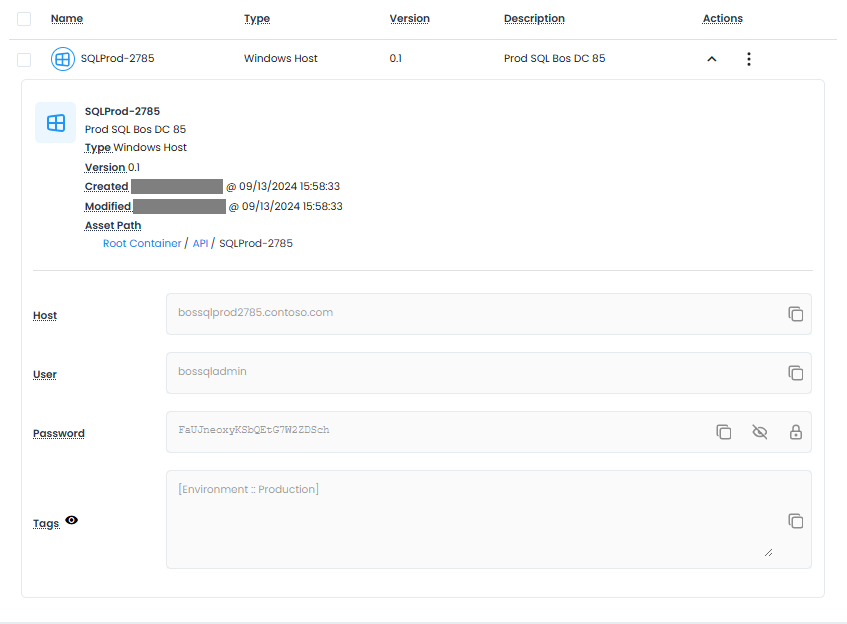
Task: Copy the User field value
Action: (795, 373)
